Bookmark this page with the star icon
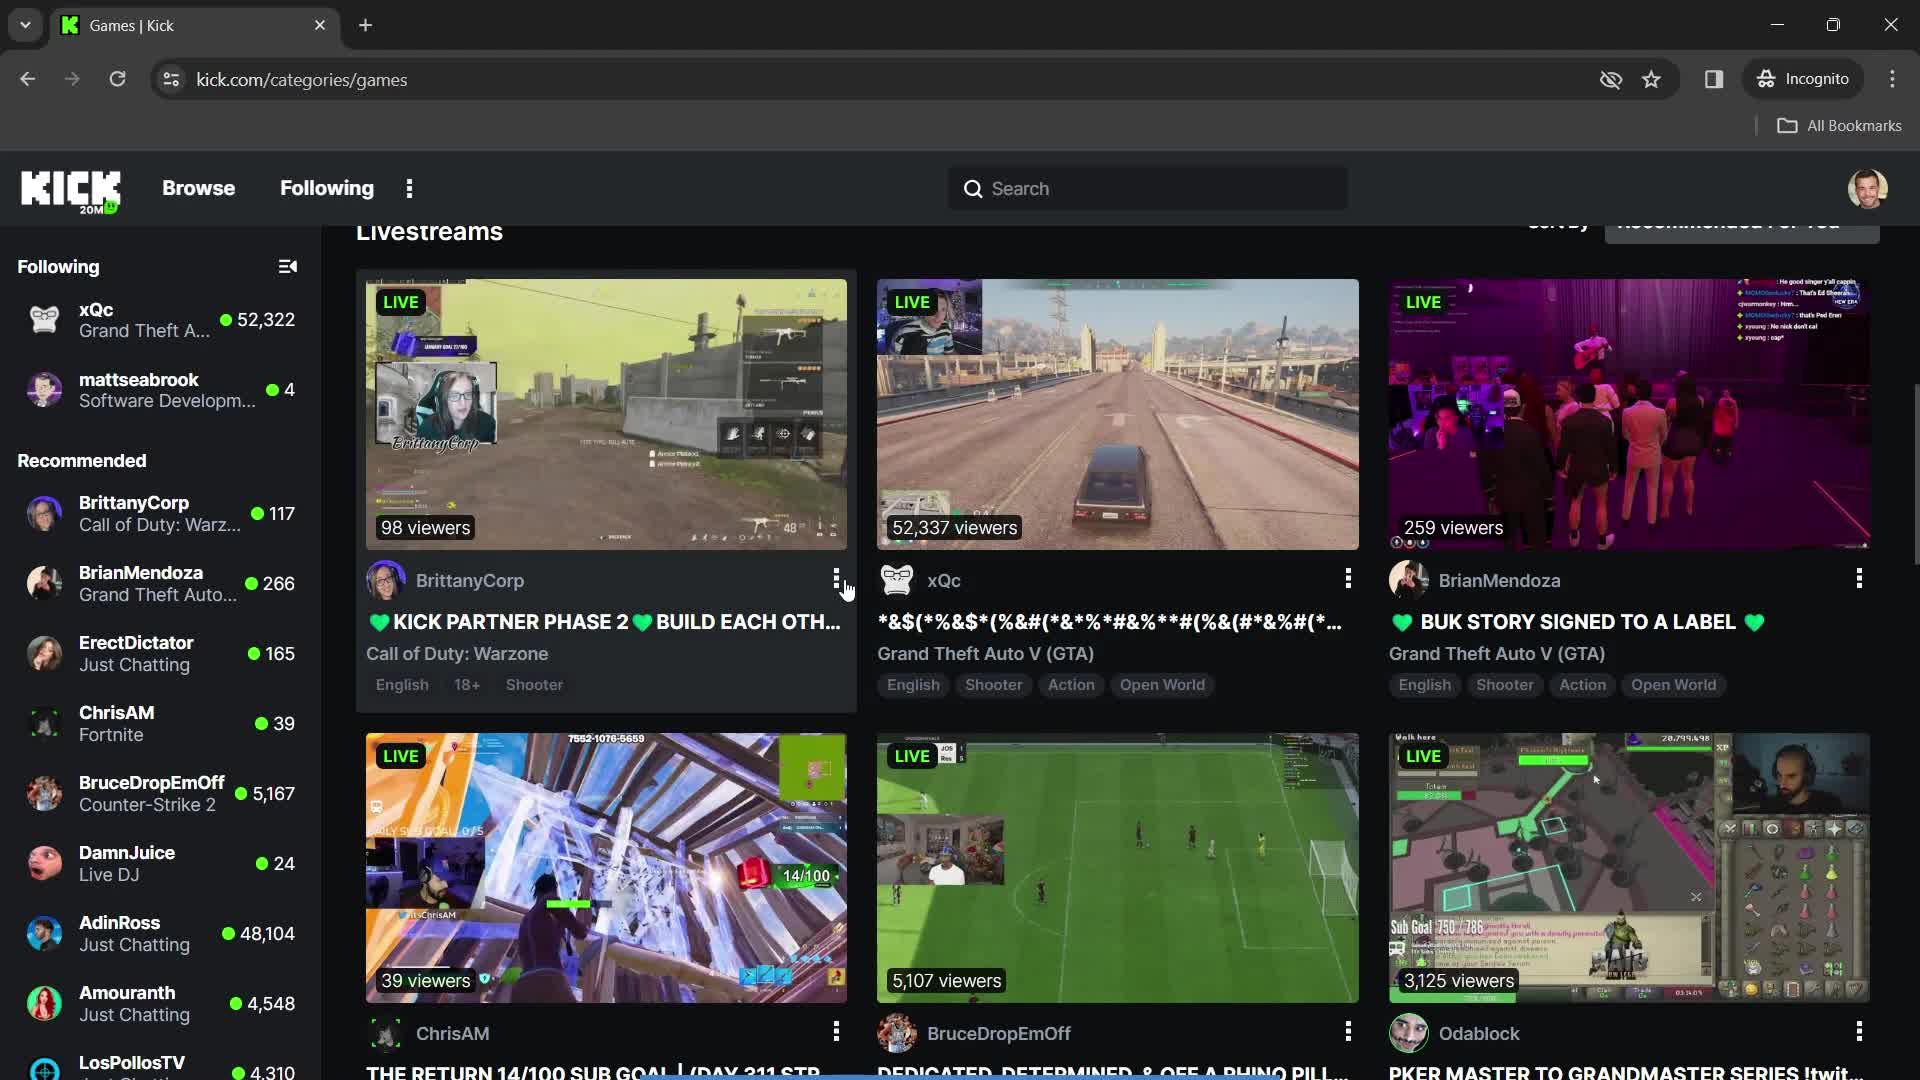 1651,79
